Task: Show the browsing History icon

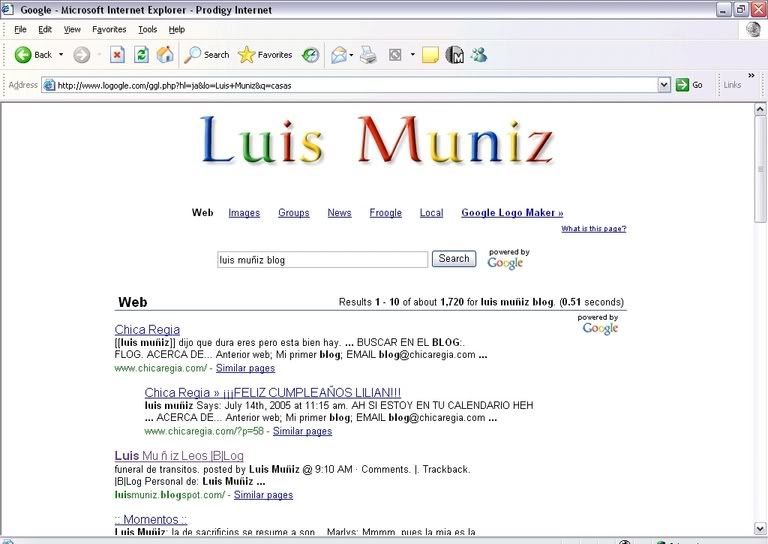Action: pos(311,55)
